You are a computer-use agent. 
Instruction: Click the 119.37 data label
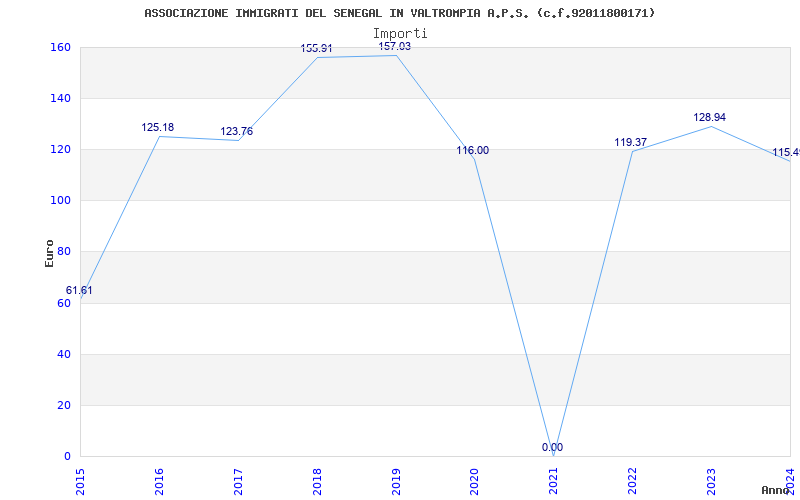631,142
